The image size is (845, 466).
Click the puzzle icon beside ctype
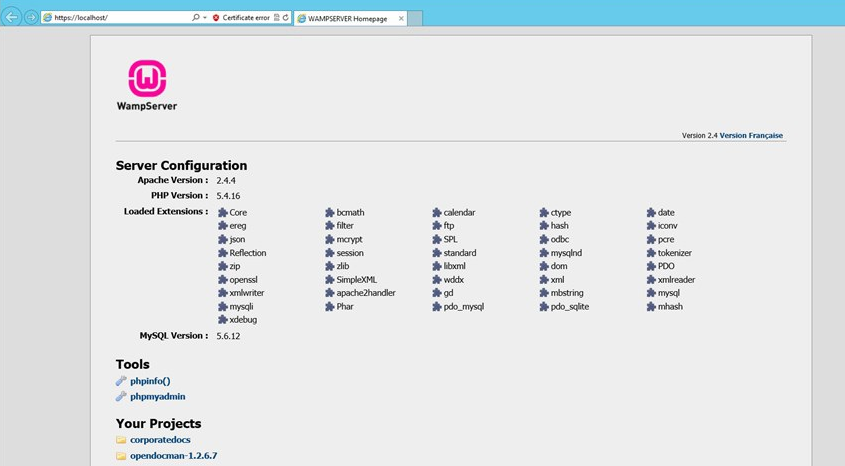544,212
